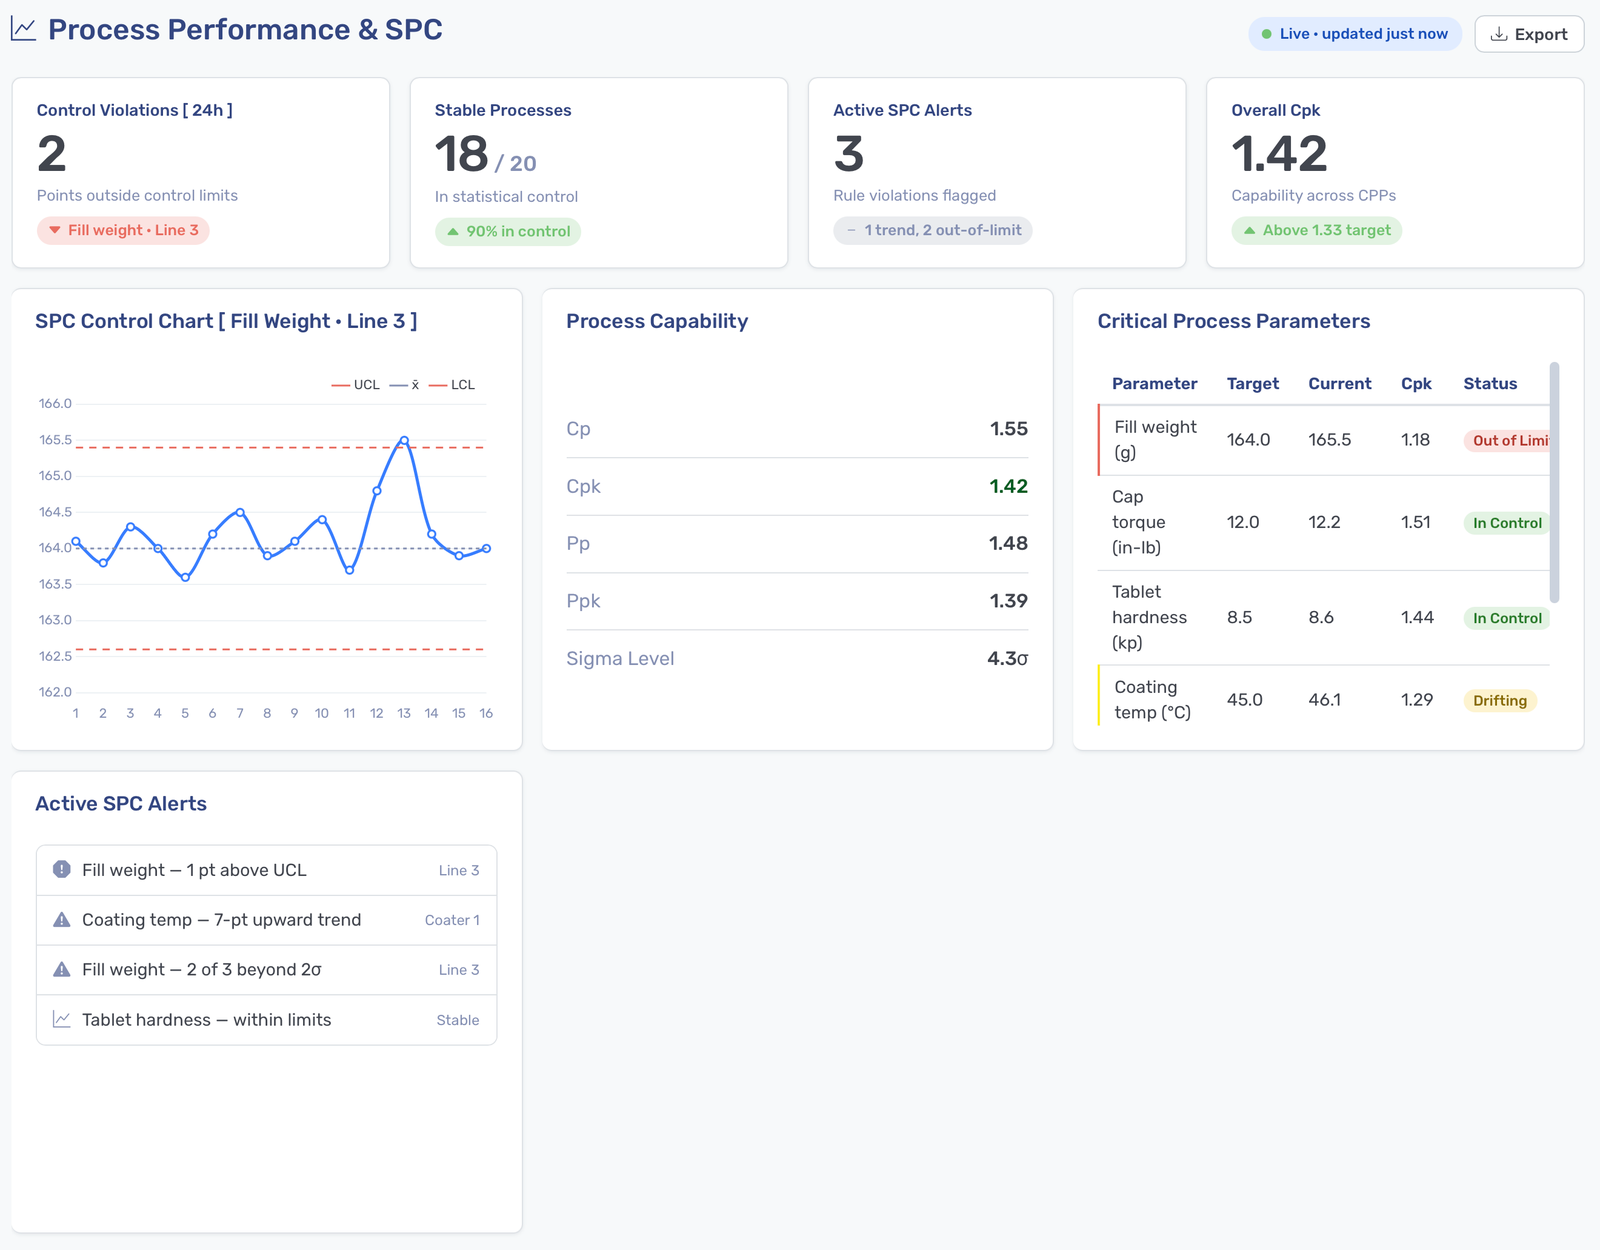Click the 'SPC Control Chart [ Fill Weight · Line 3 ]' title

[x=226, y=321]
